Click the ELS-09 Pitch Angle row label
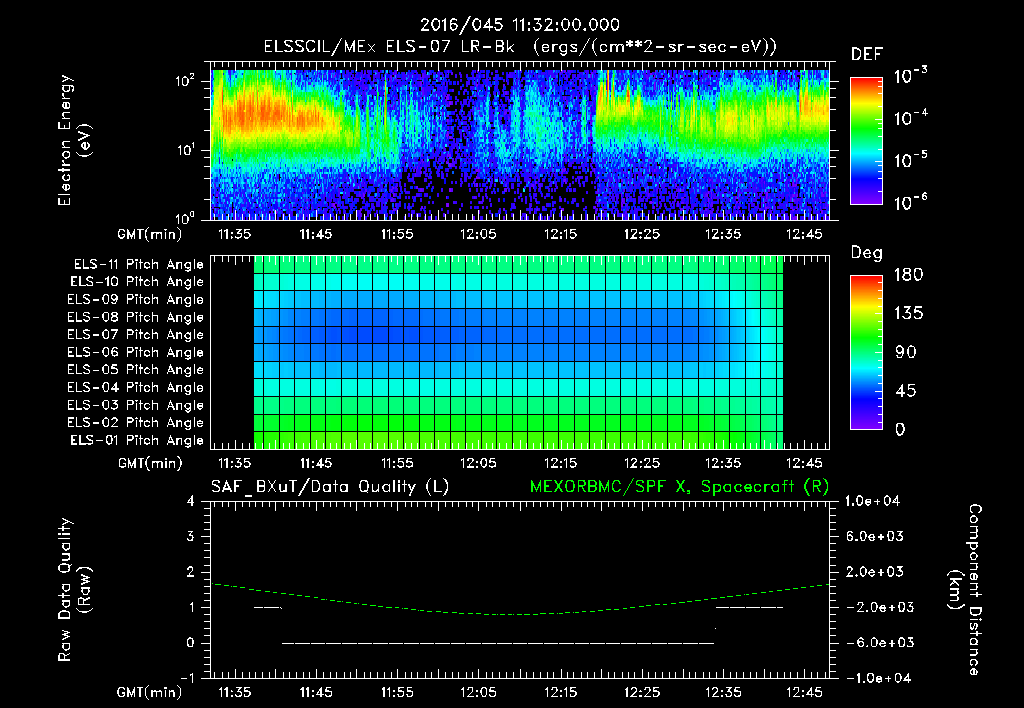This screenshot has width=1024, height=708. [x=136, y=300]
